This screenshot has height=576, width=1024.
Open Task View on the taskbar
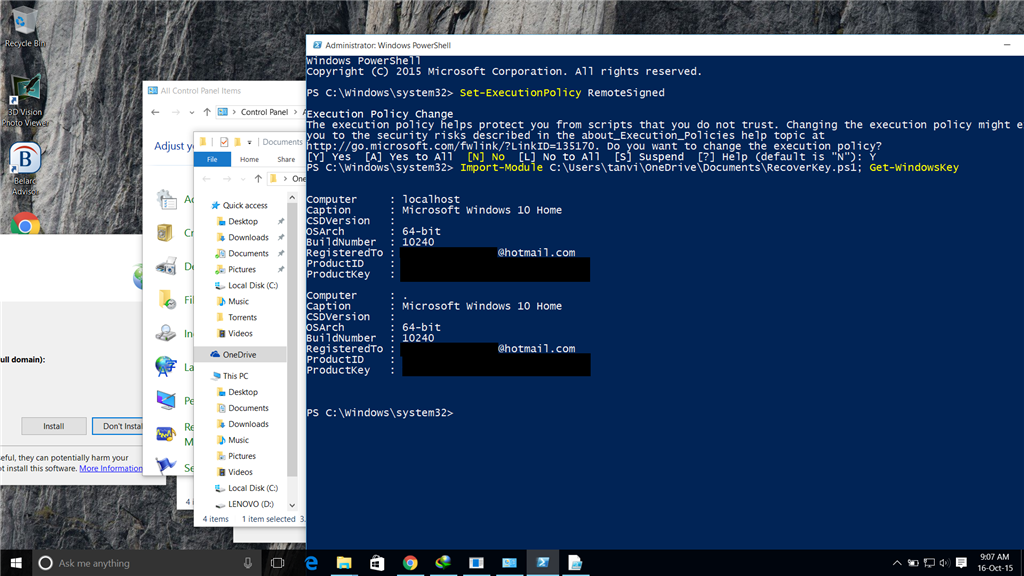coord(278,563)
